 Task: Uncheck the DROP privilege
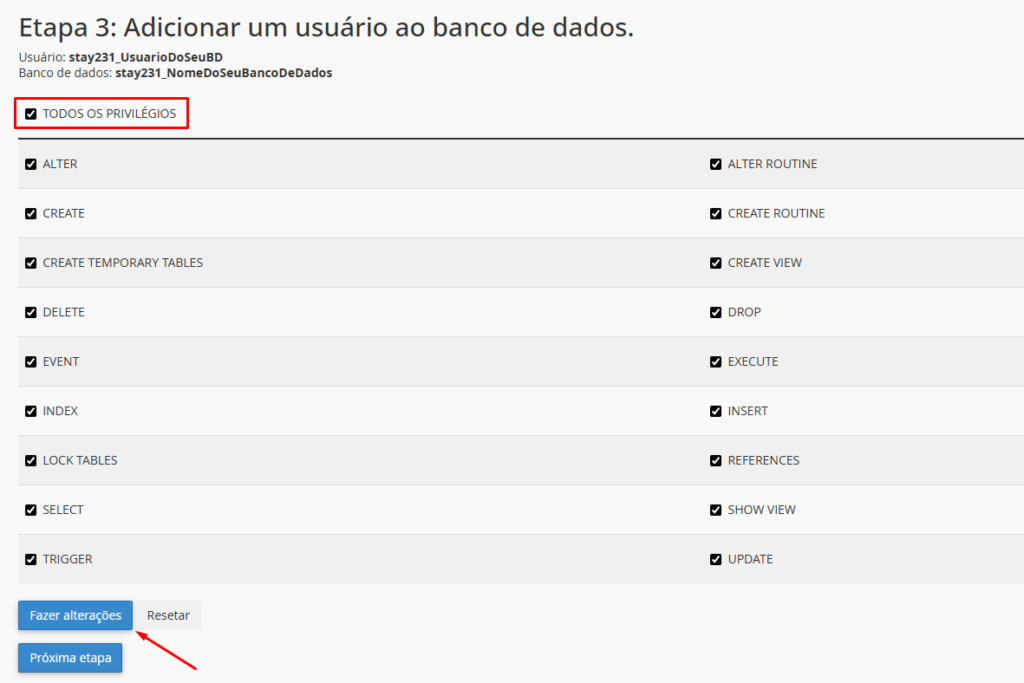[715, 312]
